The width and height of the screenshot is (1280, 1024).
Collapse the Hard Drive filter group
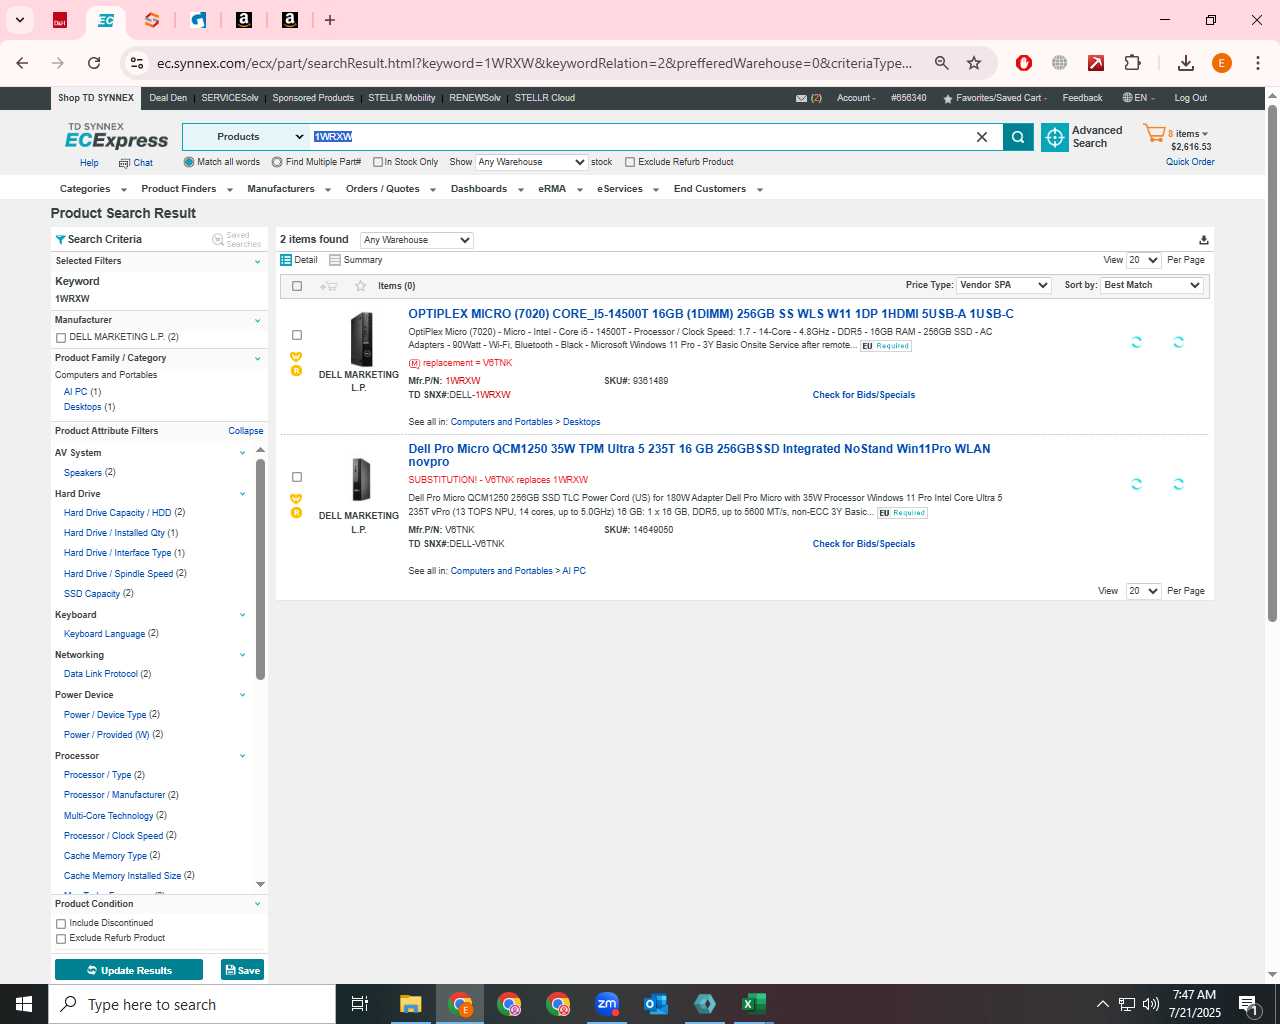point(242,494)
